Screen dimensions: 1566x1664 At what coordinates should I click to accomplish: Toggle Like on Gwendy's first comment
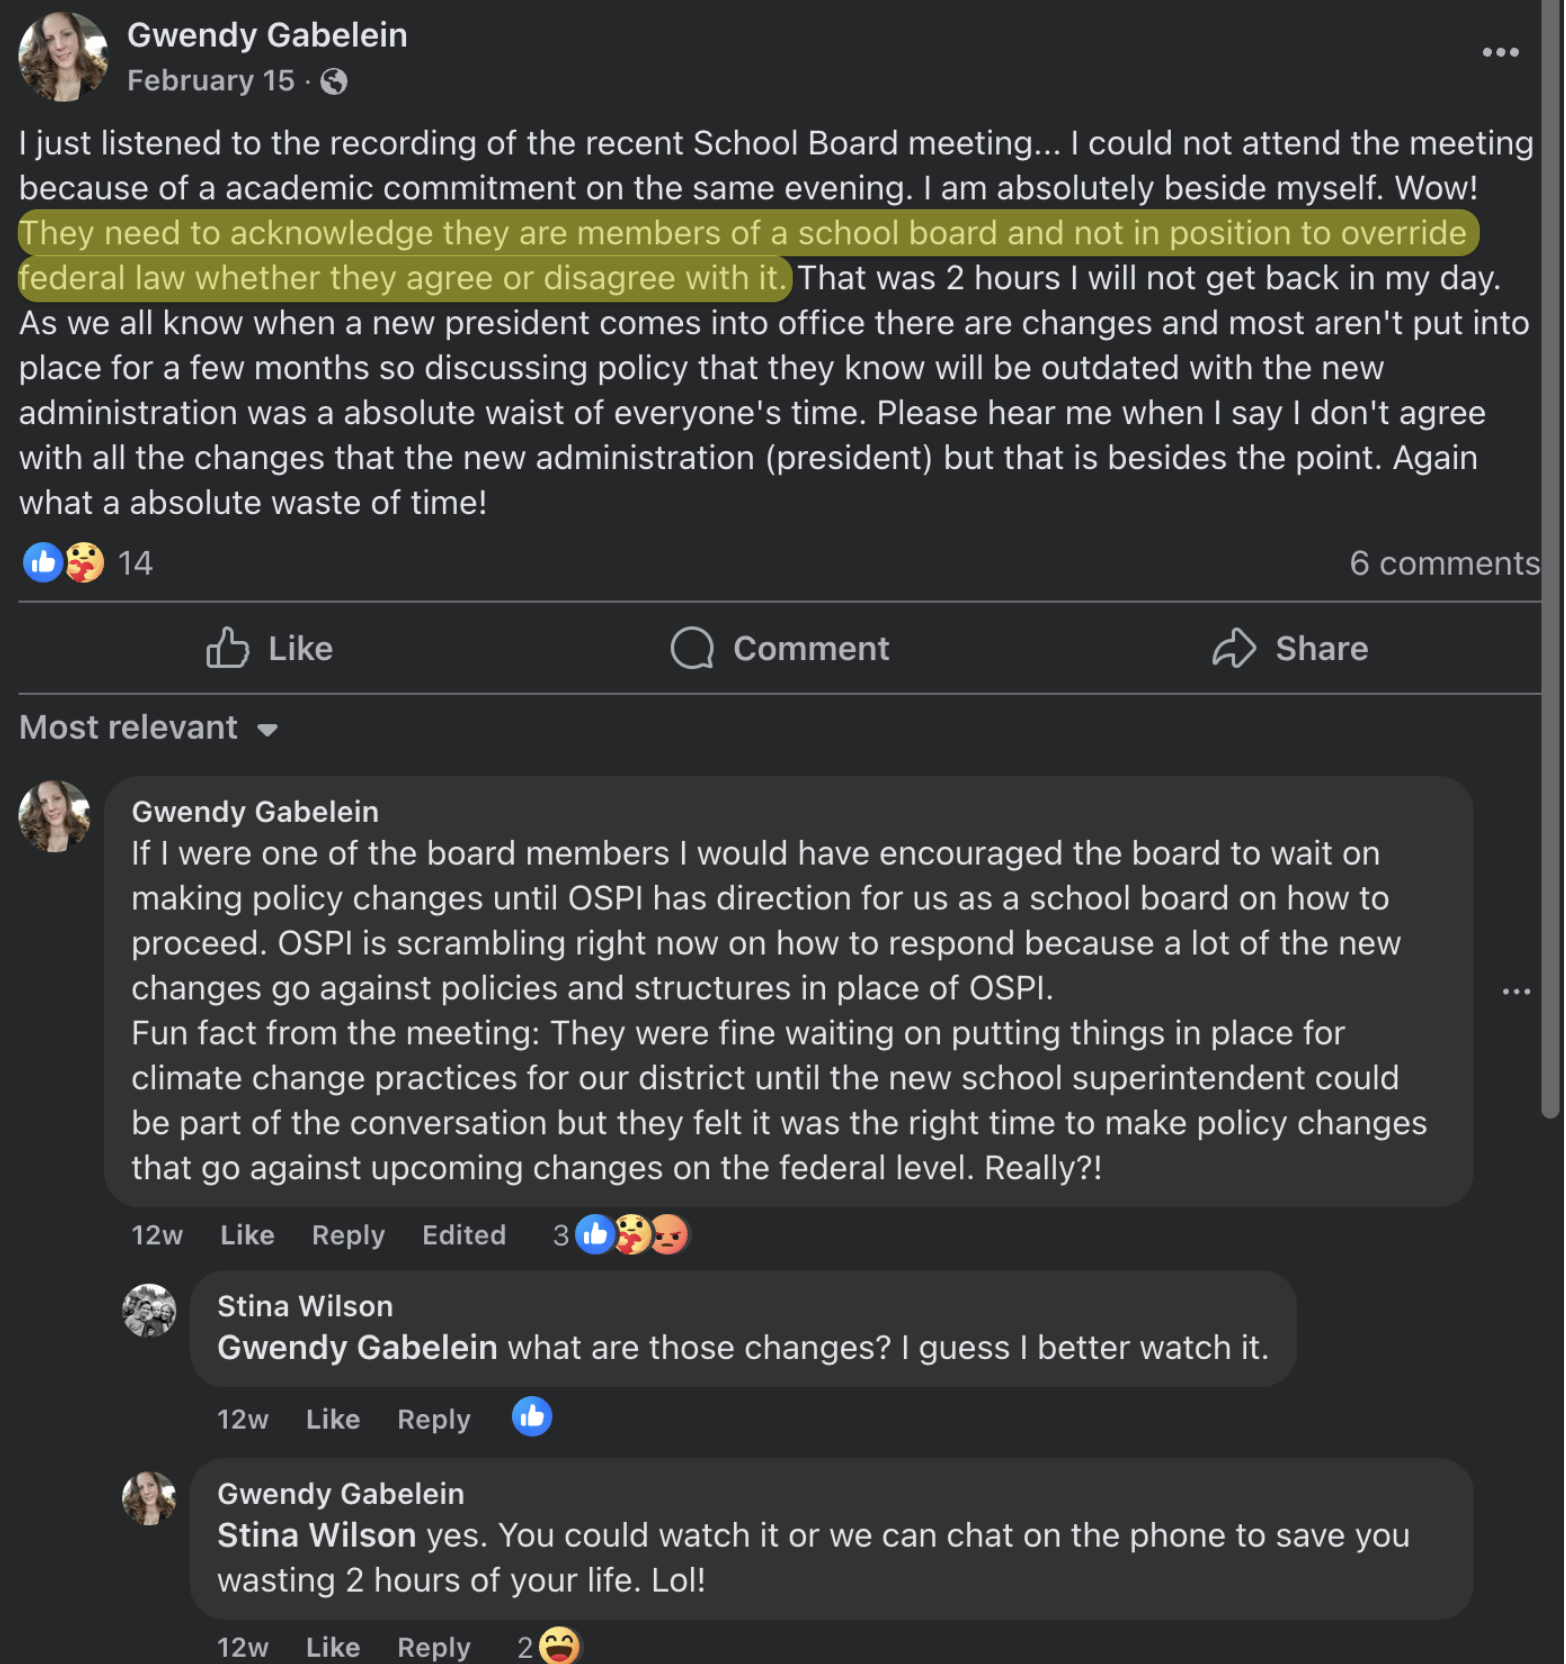[x=247, y=1235]
